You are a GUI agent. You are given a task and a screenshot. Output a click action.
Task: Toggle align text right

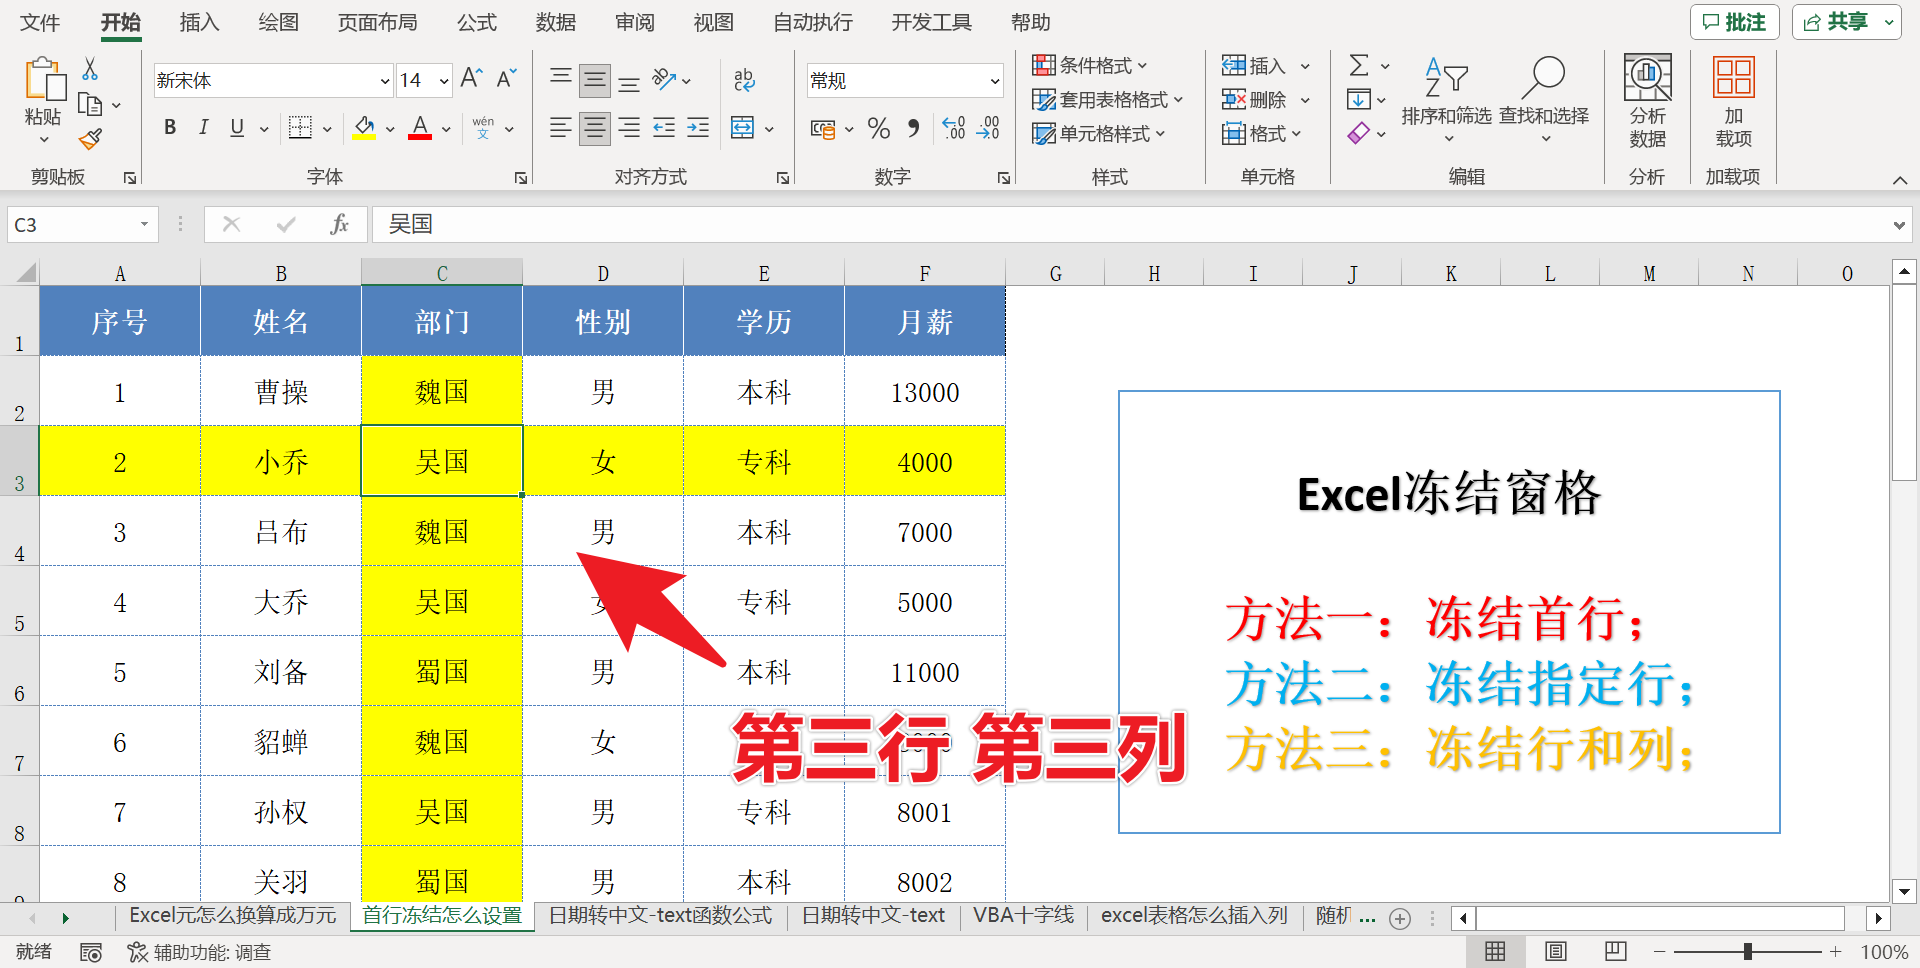pyautogui.click(x=629, y=127)
